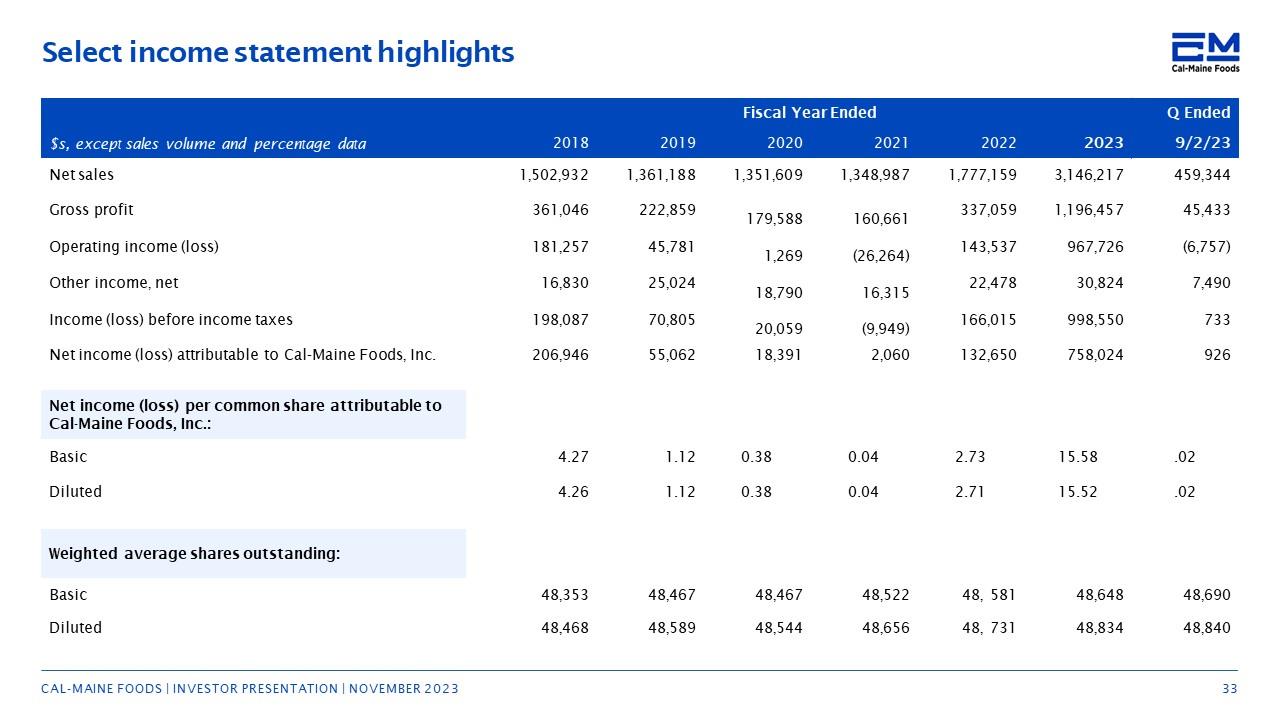
Task: Click gross profit value 361,046
Action: point(562,210)
